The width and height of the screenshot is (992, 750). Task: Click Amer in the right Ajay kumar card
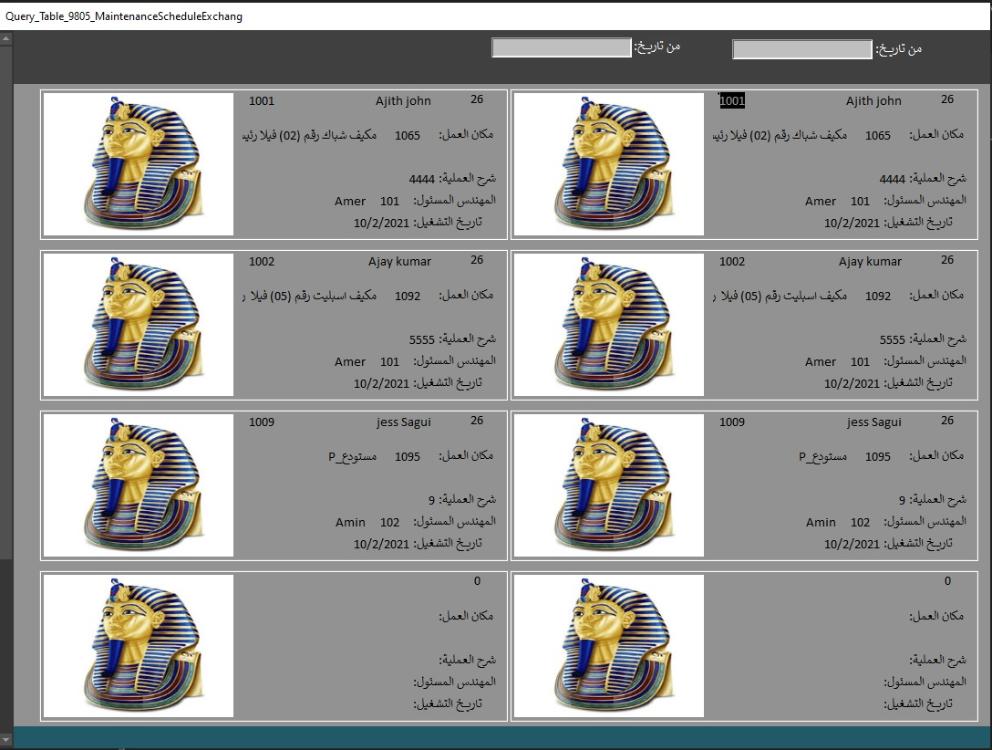click(821, 362)
